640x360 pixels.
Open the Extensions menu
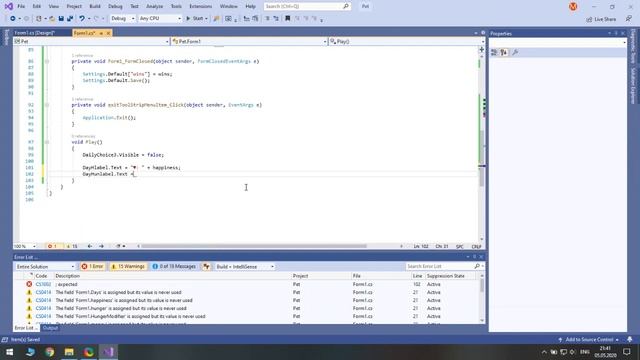(x=200, y=7)
